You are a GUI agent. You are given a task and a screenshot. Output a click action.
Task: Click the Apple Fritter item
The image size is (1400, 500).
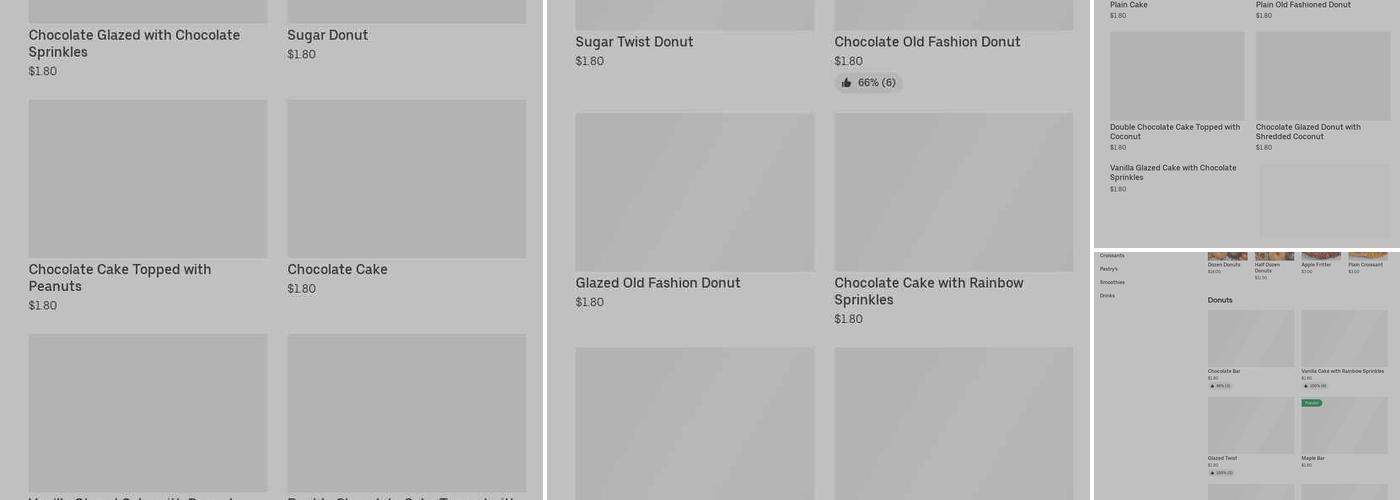point(1316,265)
